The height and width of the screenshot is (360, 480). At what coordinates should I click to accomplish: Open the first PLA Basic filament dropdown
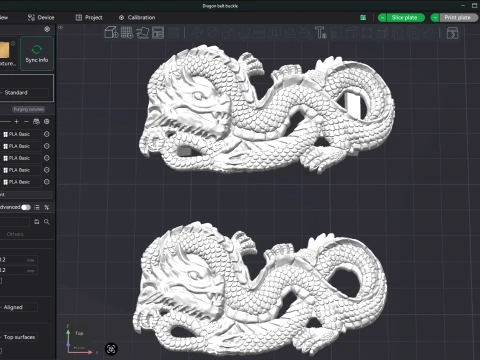click(21, 134)
